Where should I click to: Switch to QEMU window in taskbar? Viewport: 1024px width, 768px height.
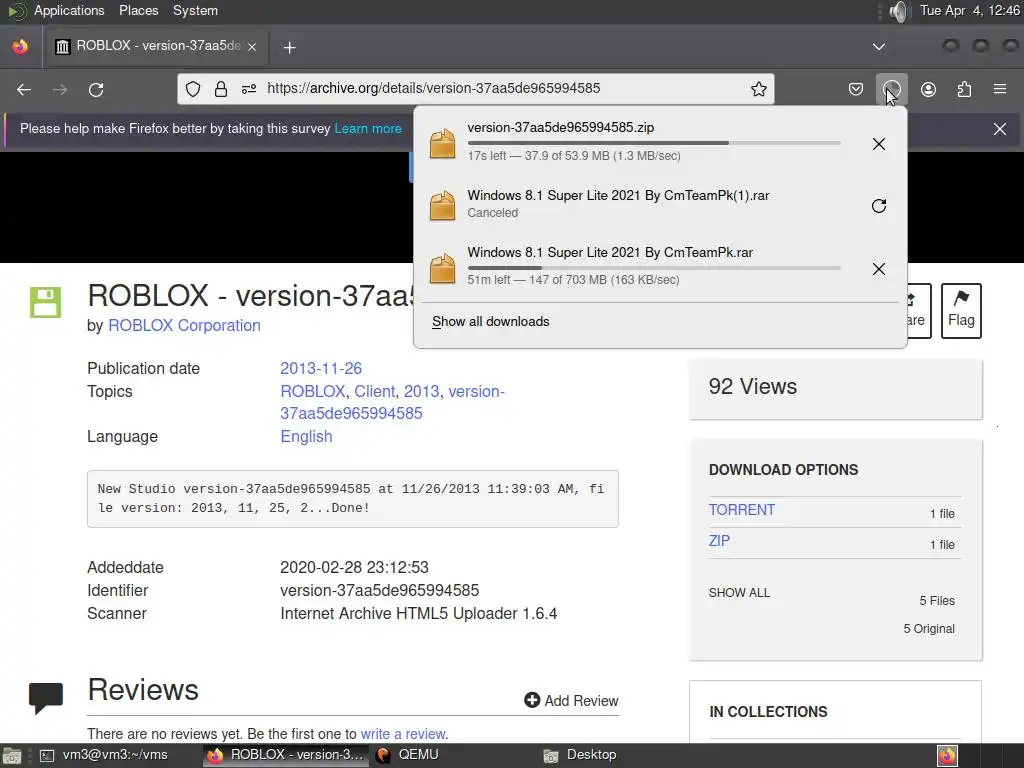tap(410, 755)
